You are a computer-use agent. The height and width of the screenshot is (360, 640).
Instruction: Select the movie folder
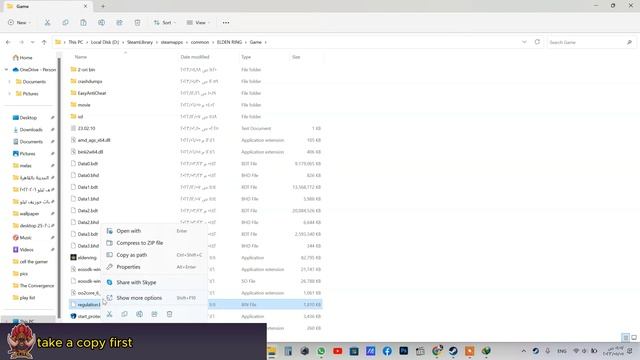84,105
